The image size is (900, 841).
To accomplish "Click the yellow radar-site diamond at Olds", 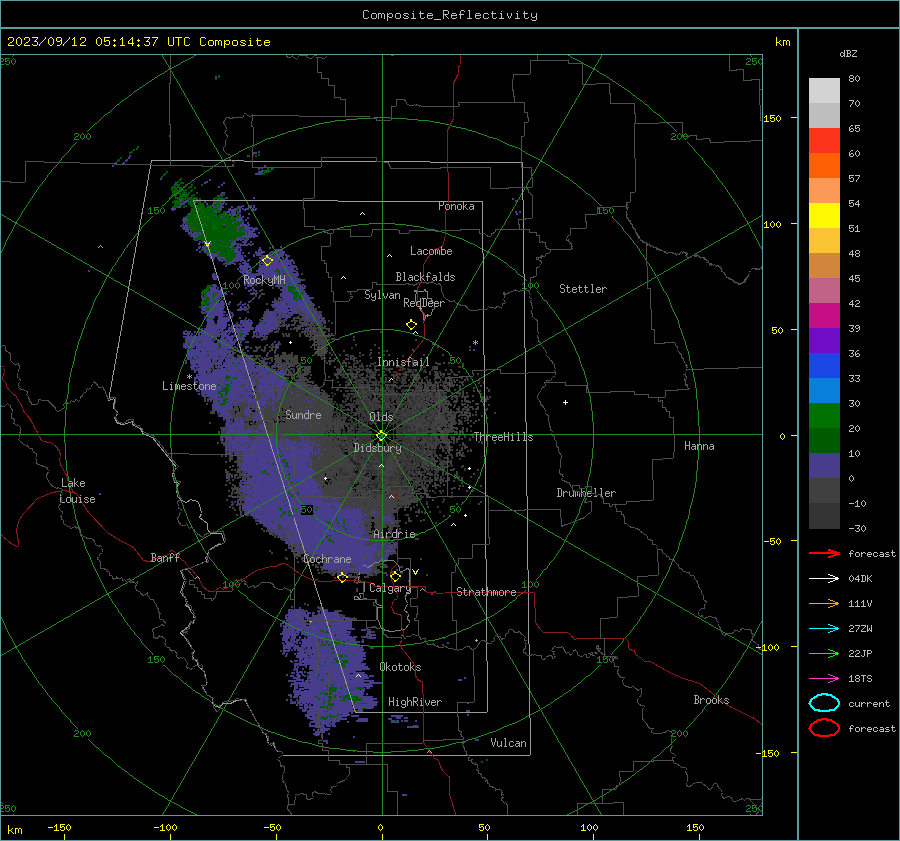I will [382, 436].
